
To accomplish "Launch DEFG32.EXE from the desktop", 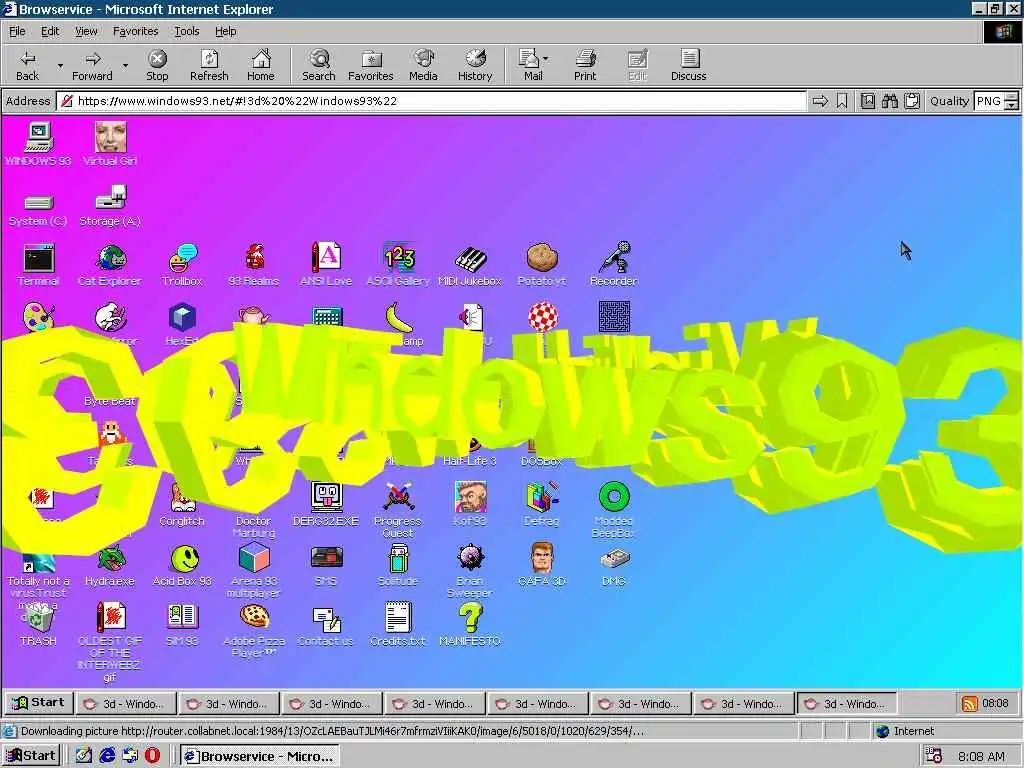I will [326, 504].
